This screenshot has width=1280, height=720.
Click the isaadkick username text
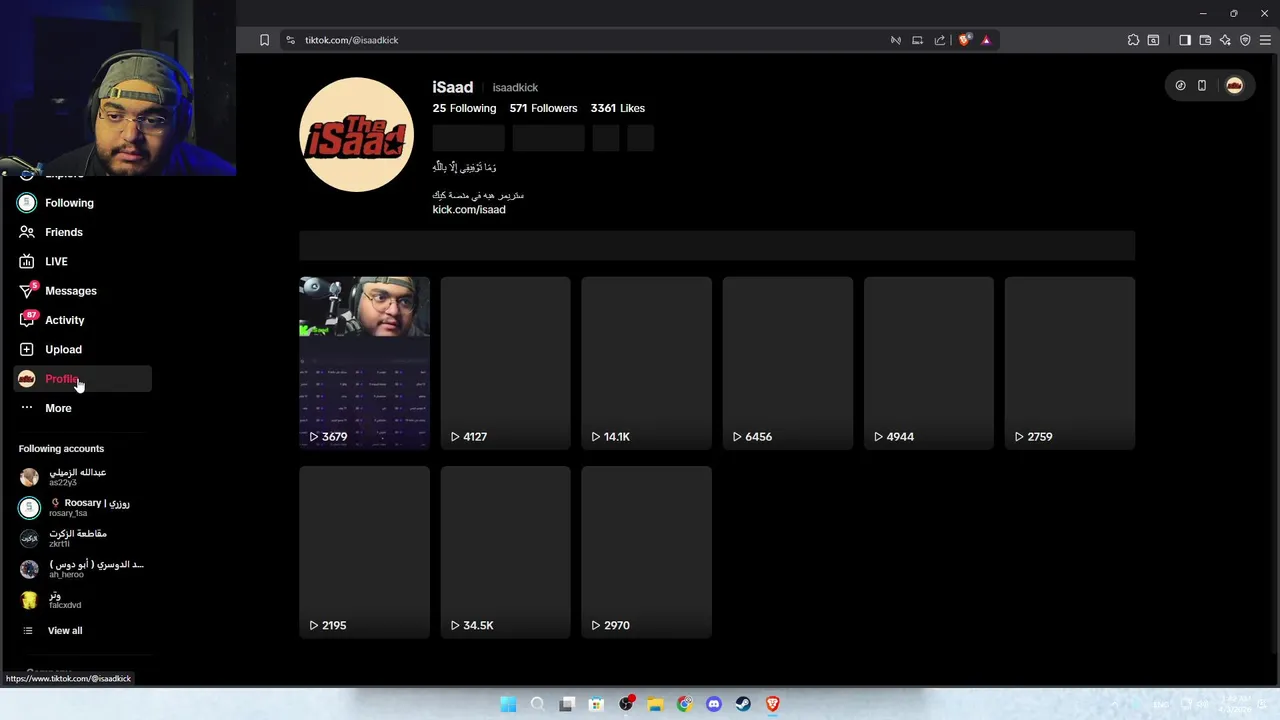pyautogui.click(x=515, y=88)
